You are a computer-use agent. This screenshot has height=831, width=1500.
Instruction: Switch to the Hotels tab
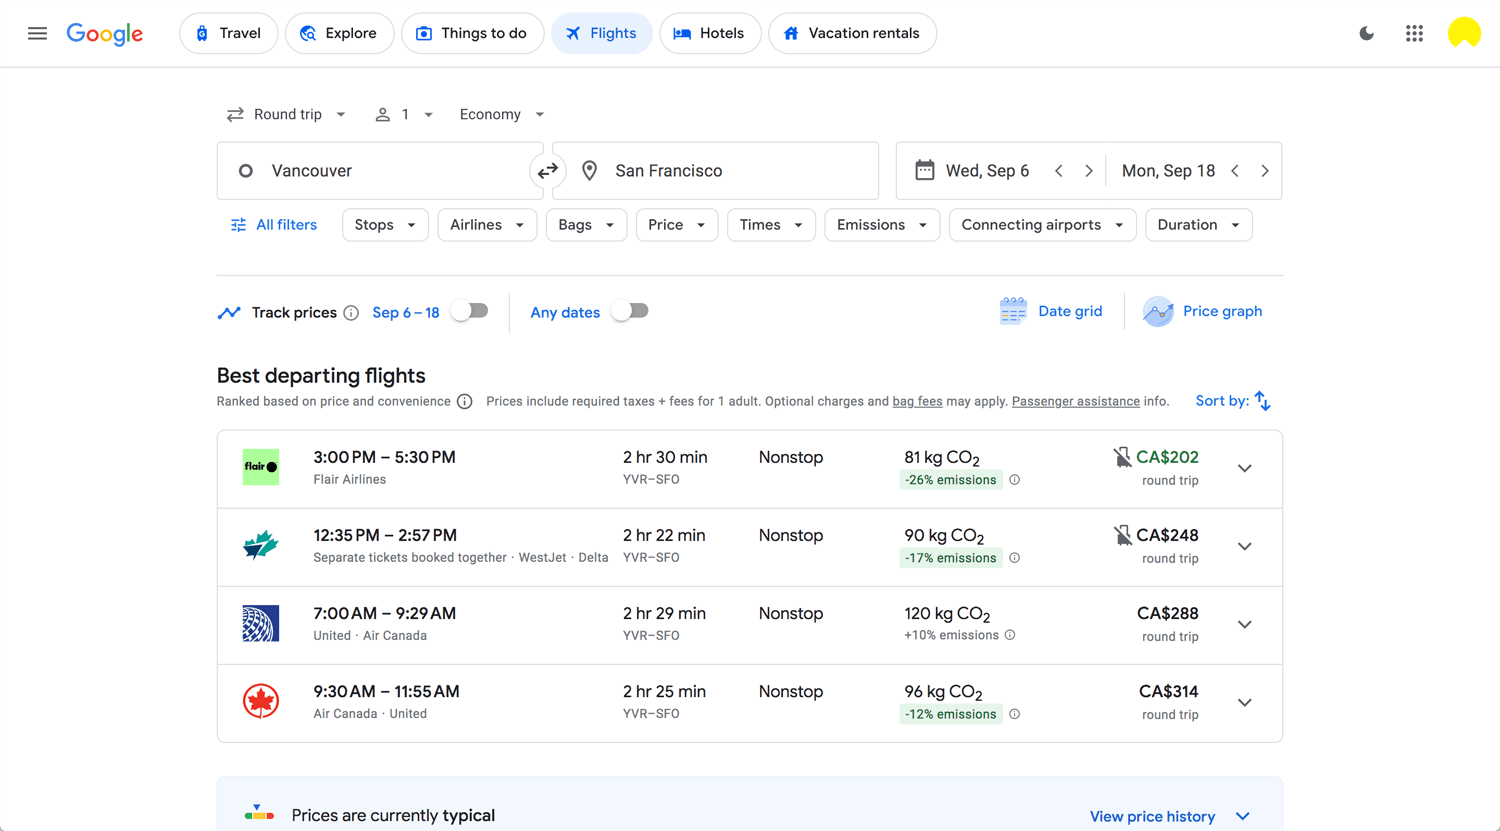710,33
